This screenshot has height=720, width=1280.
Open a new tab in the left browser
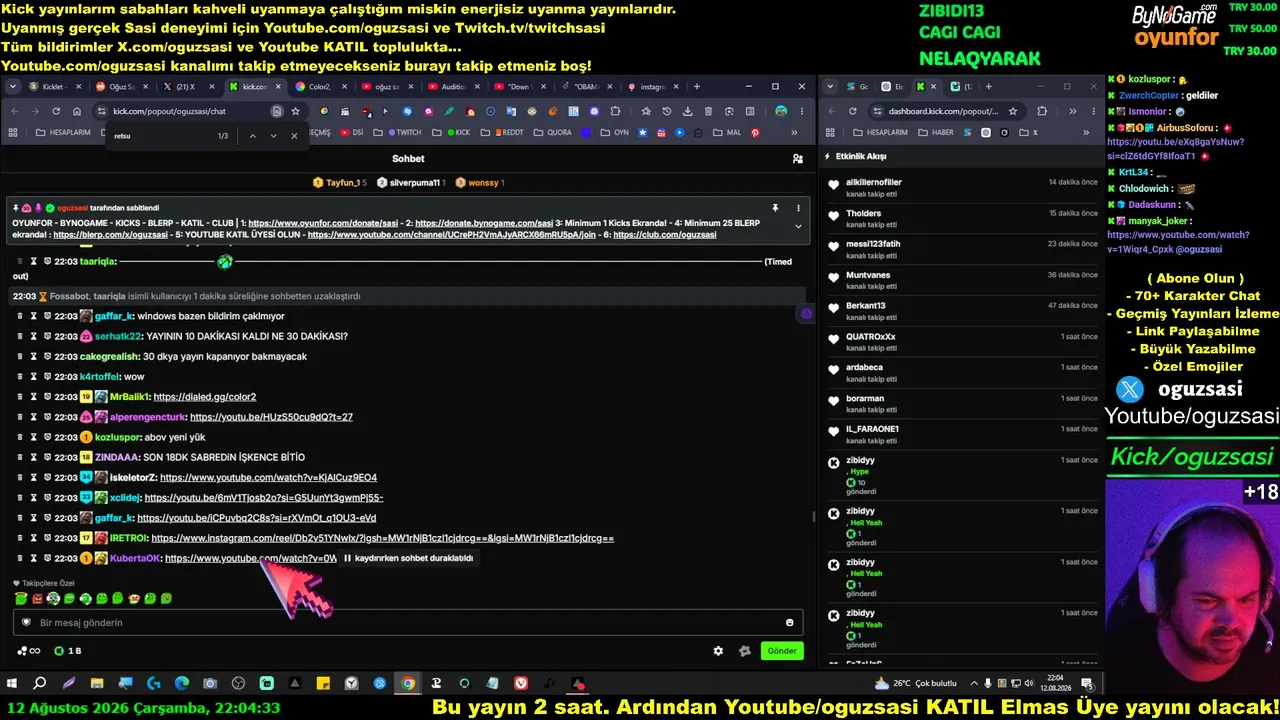coord(697,87)
